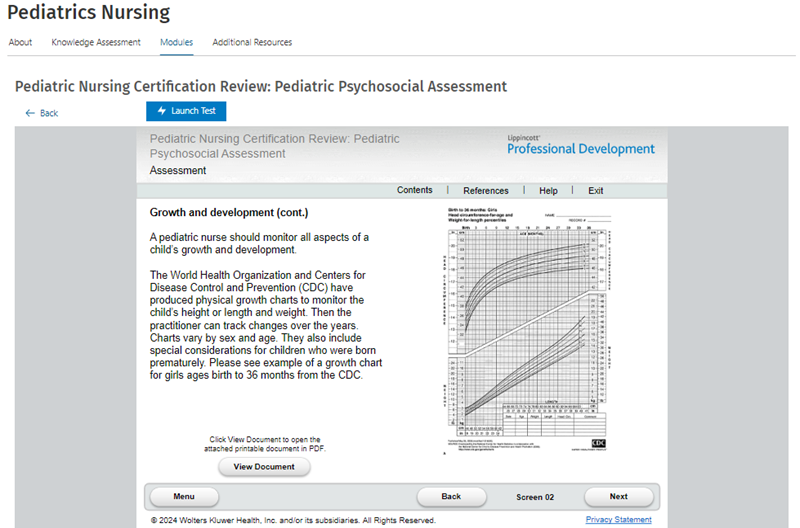
Task: Exit the course using the Exit option
Action: click(x=596, y=190)
